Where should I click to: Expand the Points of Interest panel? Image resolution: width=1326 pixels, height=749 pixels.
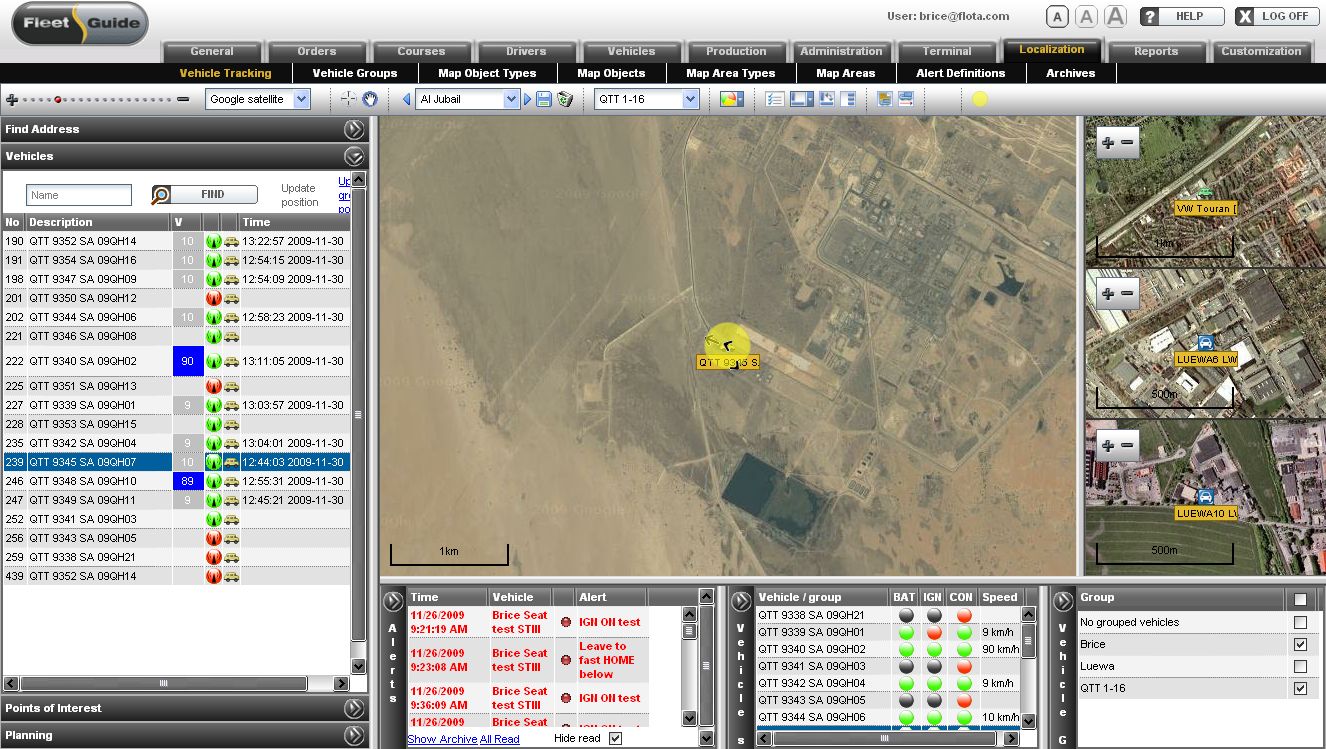coord(354,708)
